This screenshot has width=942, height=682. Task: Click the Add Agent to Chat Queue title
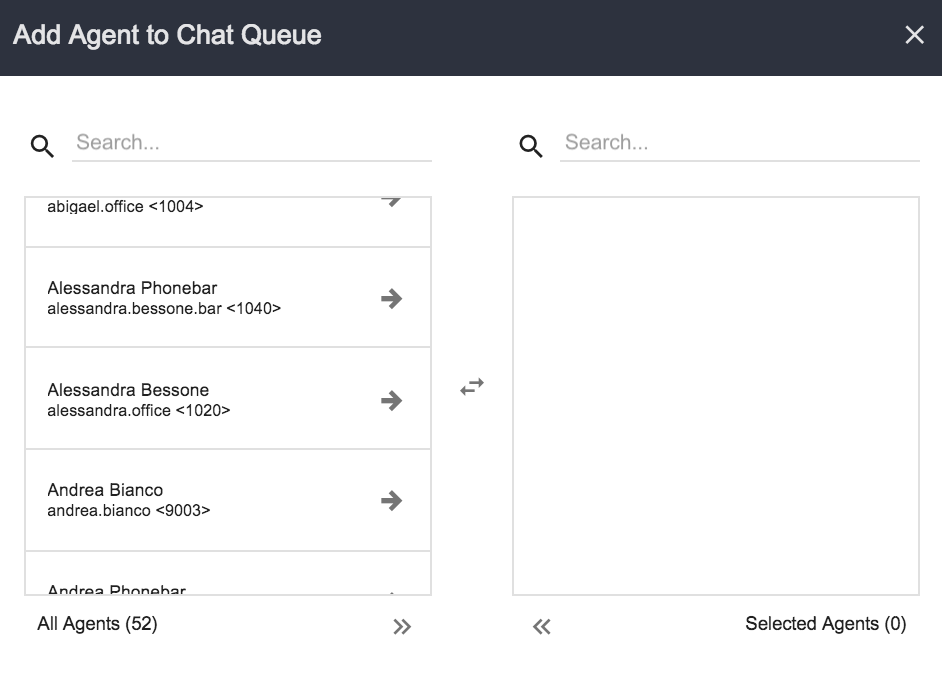point(167,35)
